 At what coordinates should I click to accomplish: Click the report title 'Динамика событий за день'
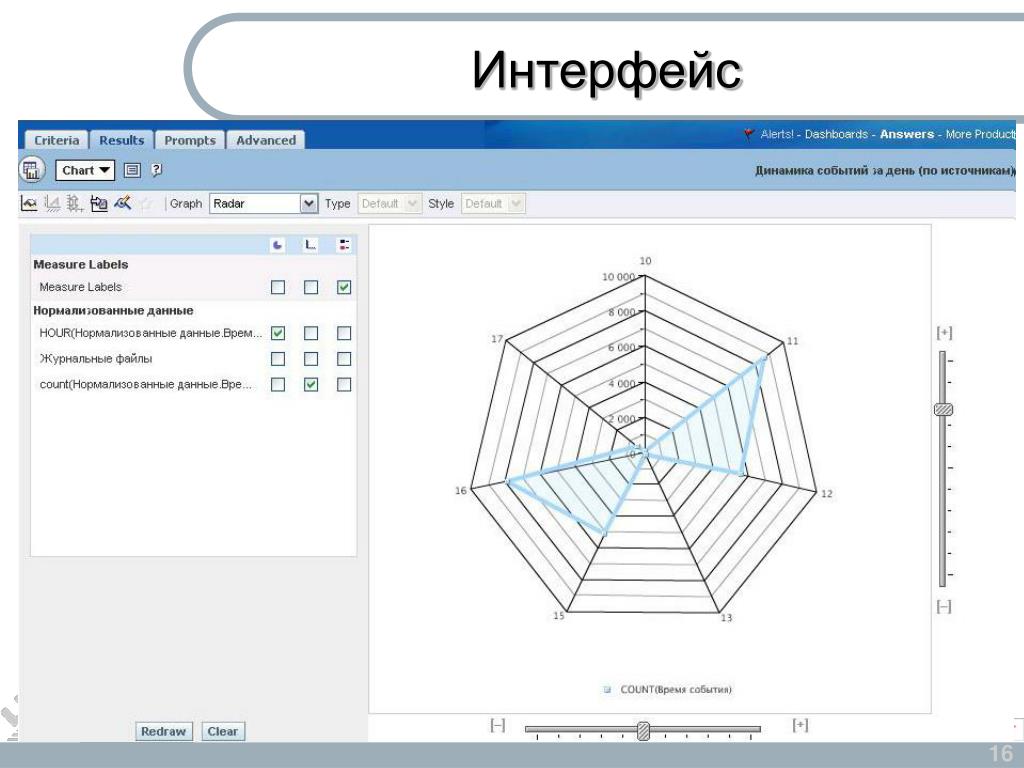[x=885, y=170]
